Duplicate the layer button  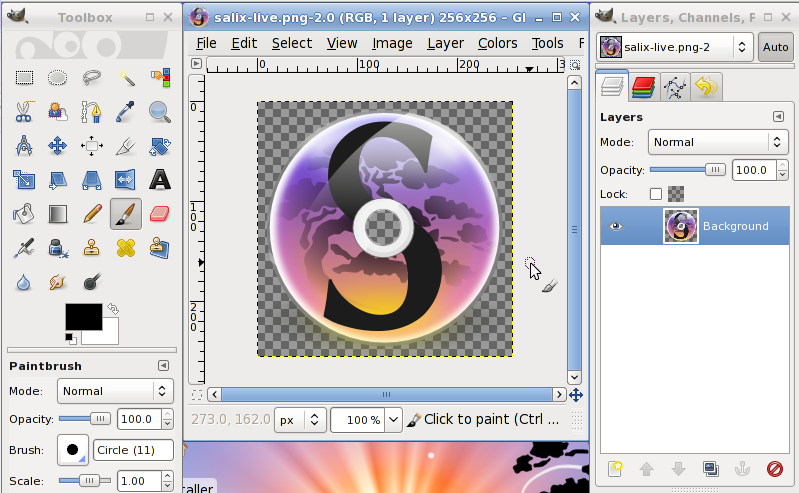pos(711,469)
